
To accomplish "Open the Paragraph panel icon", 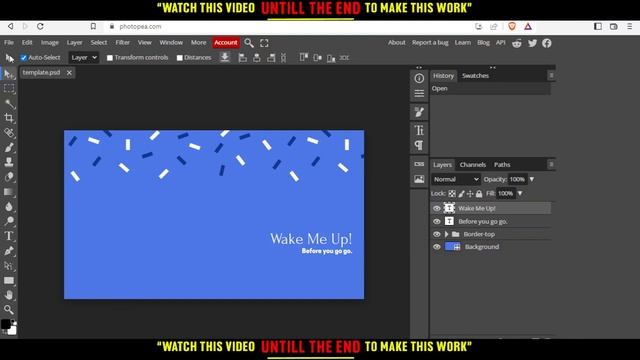I will tap(419, 145).
